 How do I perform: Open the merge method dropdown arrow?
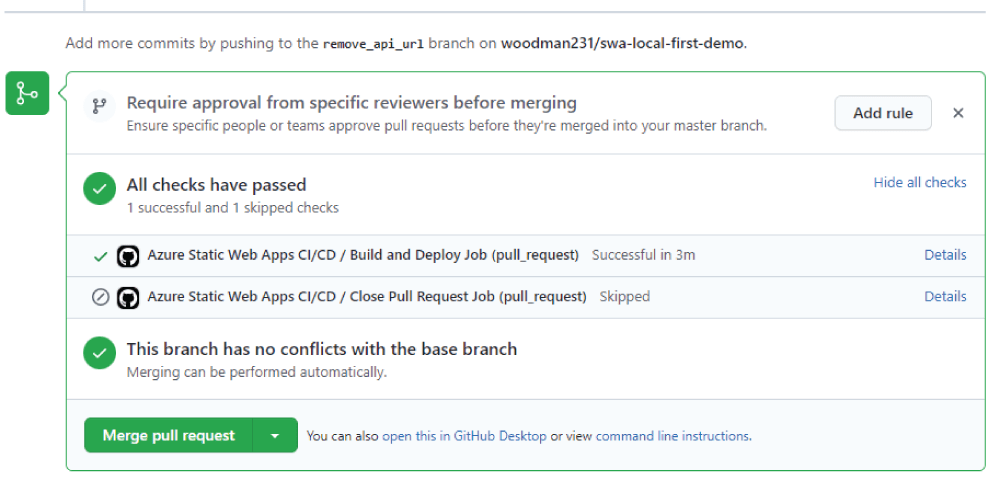275,436
